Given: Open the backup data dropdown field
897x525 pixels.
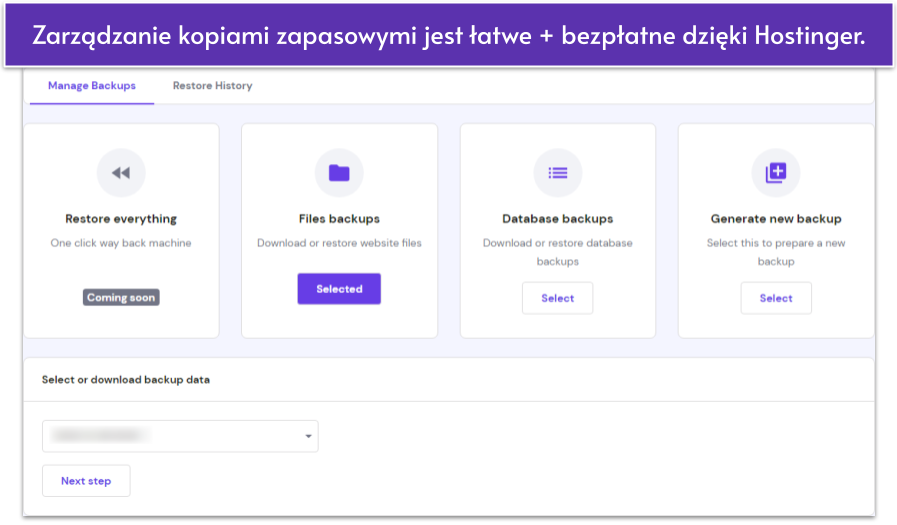Looking at the screenshot, I should (170, 436).
